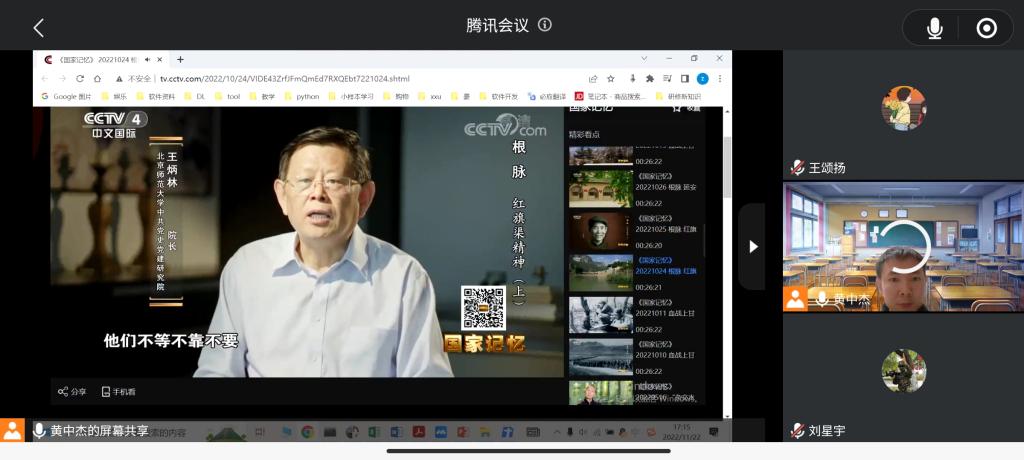
Task: Open a new browser tab
Action: pos(180,59)
